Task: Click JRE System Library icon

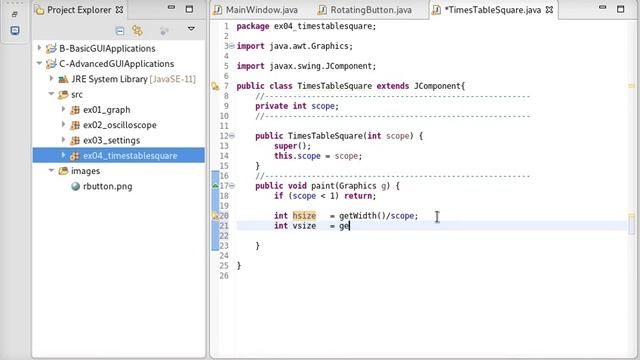Action: (x=63, y=79)
